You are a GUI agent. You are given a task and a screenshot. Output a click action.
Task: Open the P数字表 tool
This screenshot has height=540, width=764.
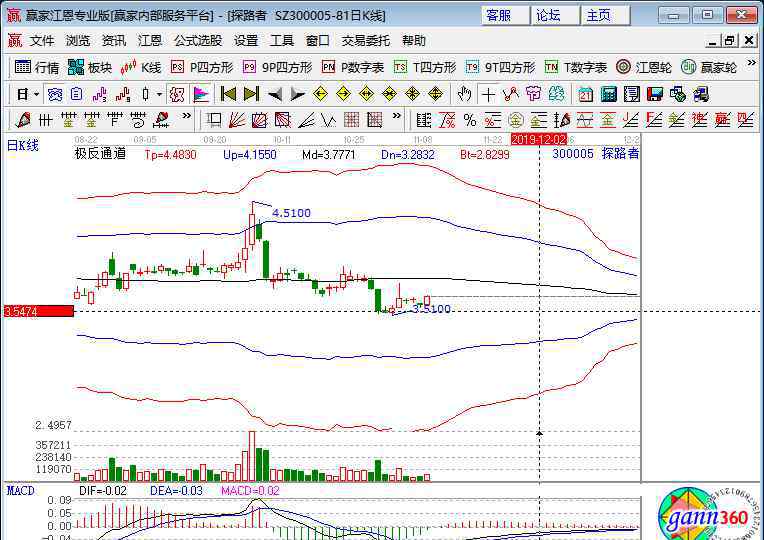(x=353, y=67)
